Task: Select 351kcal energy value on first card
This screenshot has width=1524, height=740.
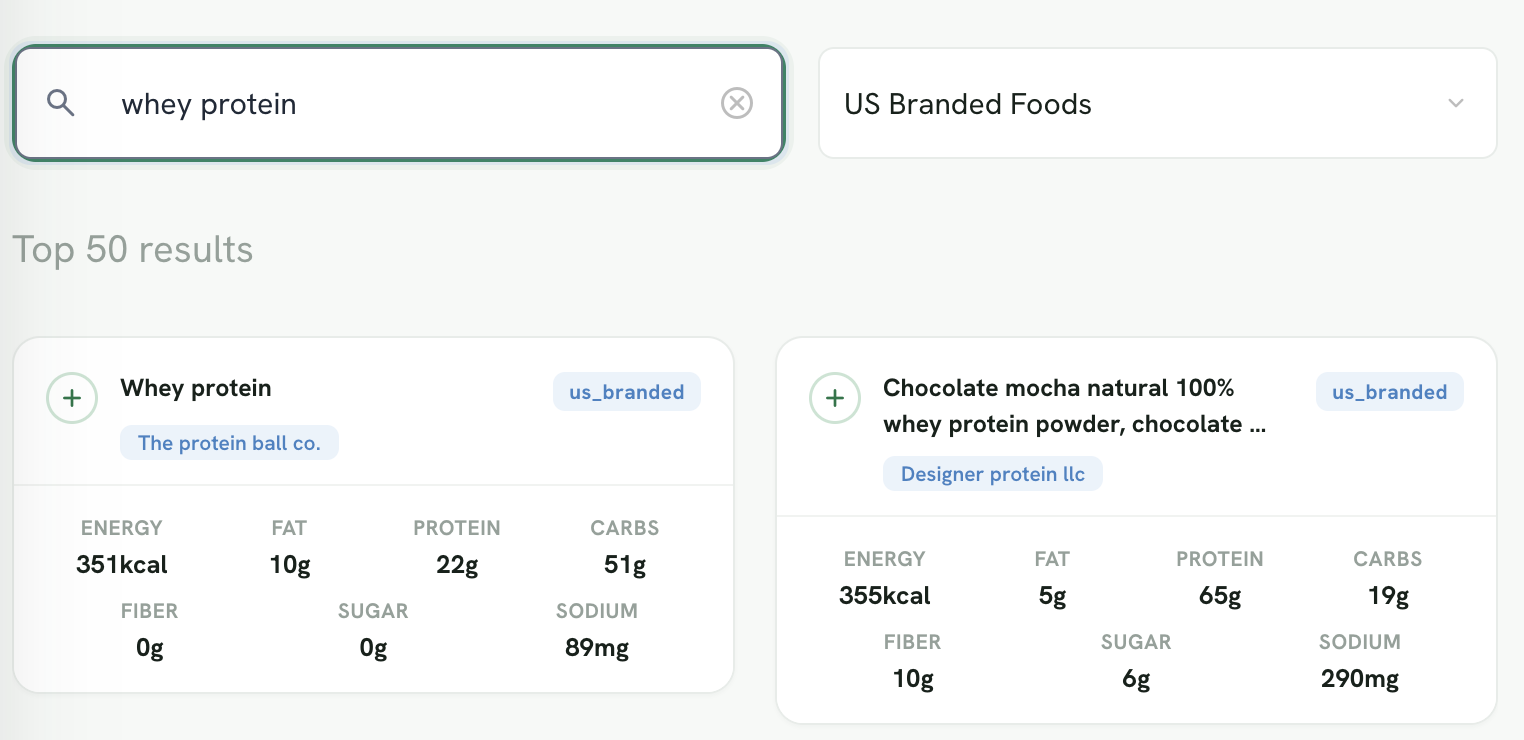Action: (122, 565)
